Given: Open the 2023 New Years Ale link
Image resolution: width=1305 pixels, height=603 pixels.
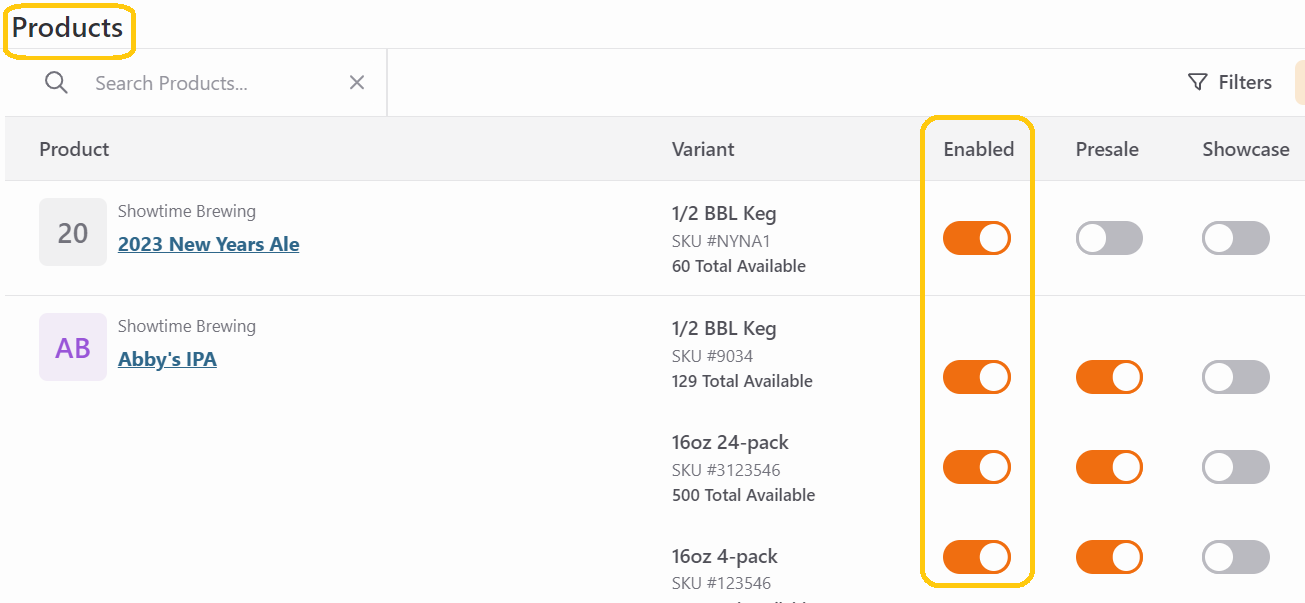Looking at the screenshot, I should (x=209, y=244).
